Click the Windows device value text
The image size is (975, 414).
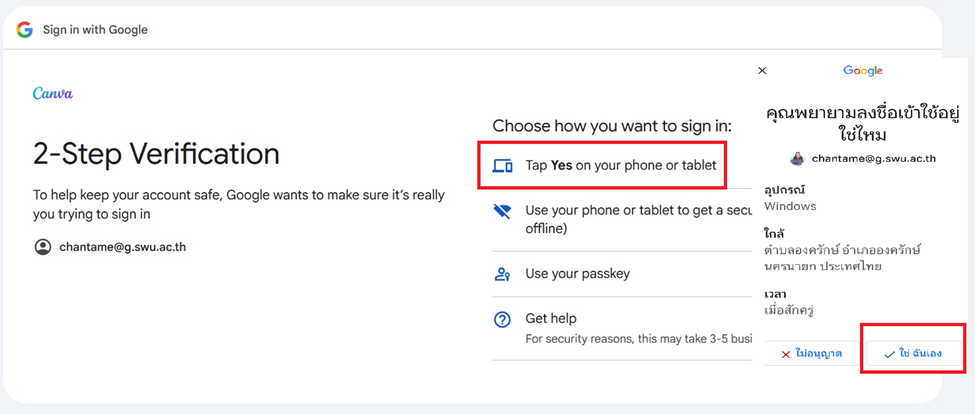tap(790, 206)
